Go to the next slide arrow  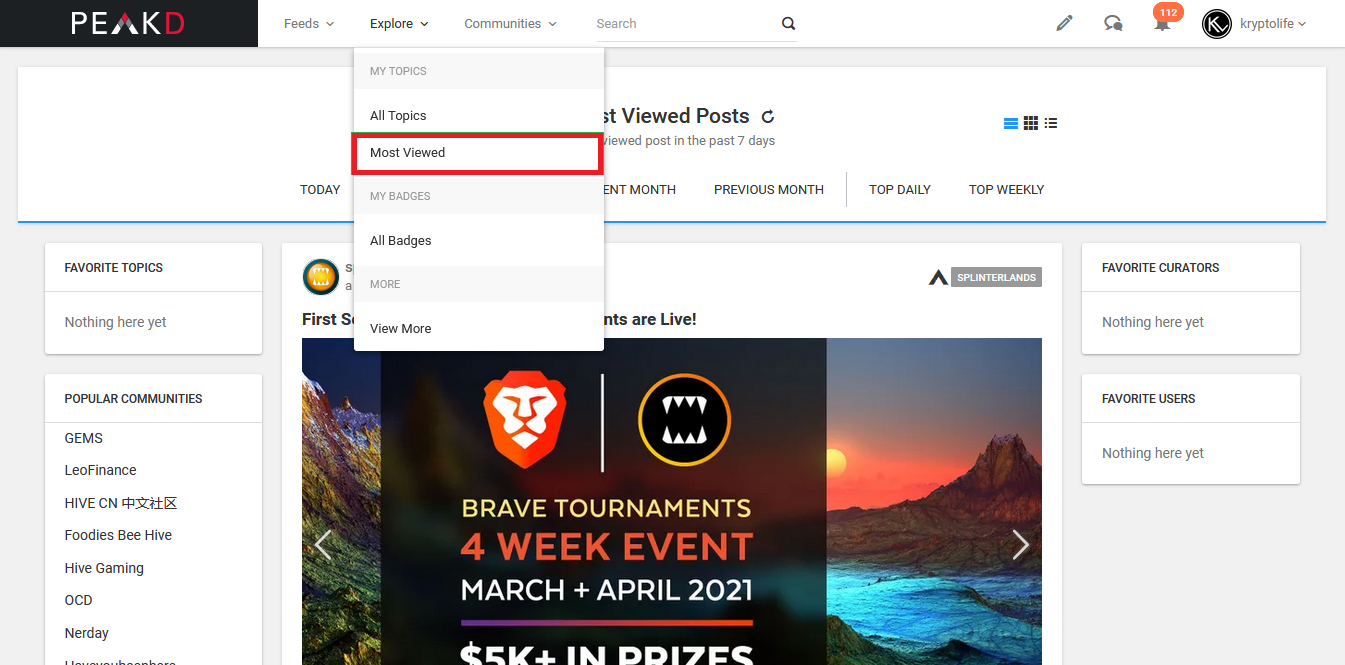[x=1020, y=545]
